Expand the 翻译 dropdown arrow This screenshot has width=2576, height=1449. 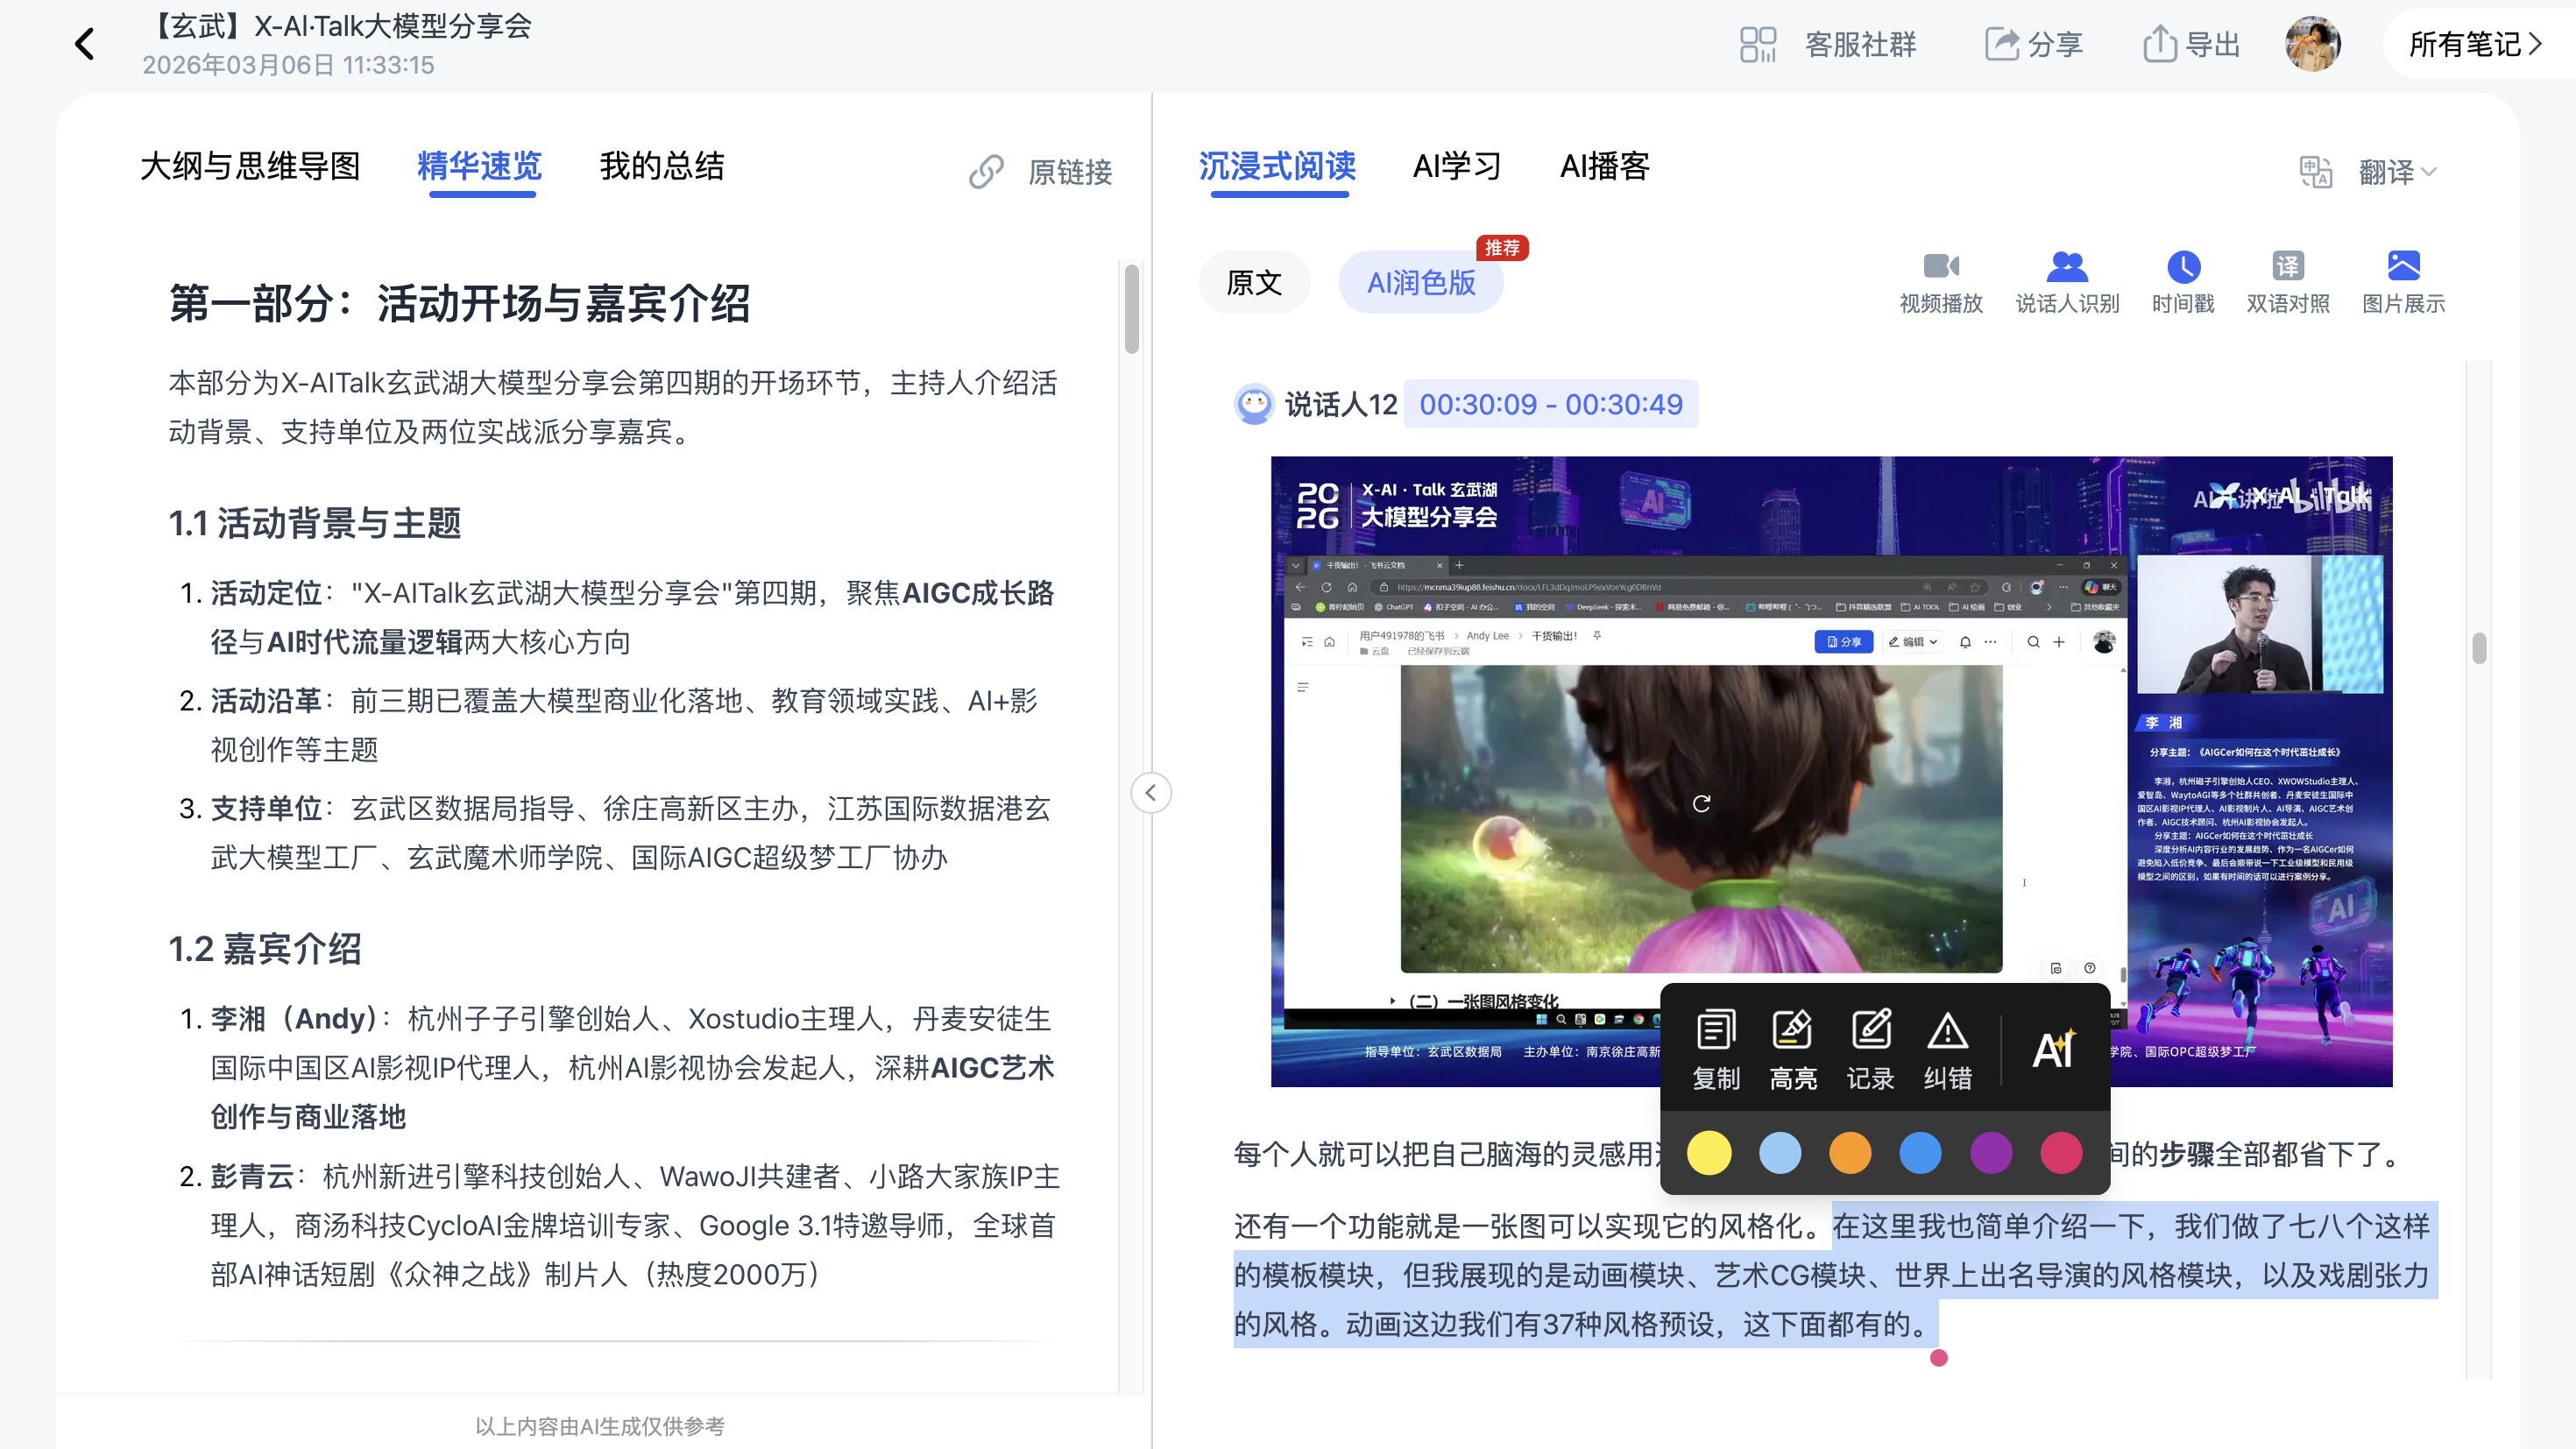click(2429, 172)
